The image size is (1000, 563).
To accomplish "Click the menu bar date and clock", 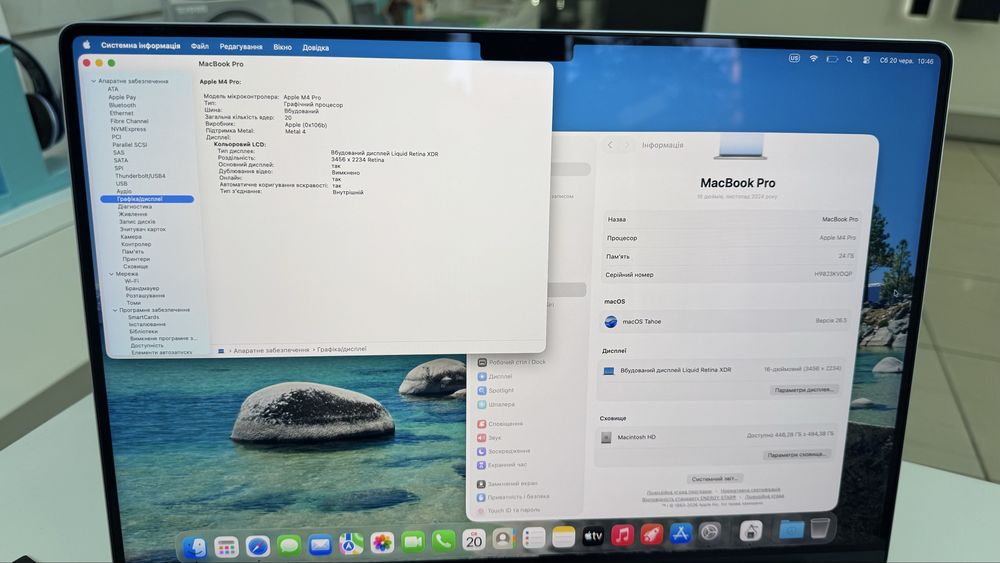I will (907, 61).
